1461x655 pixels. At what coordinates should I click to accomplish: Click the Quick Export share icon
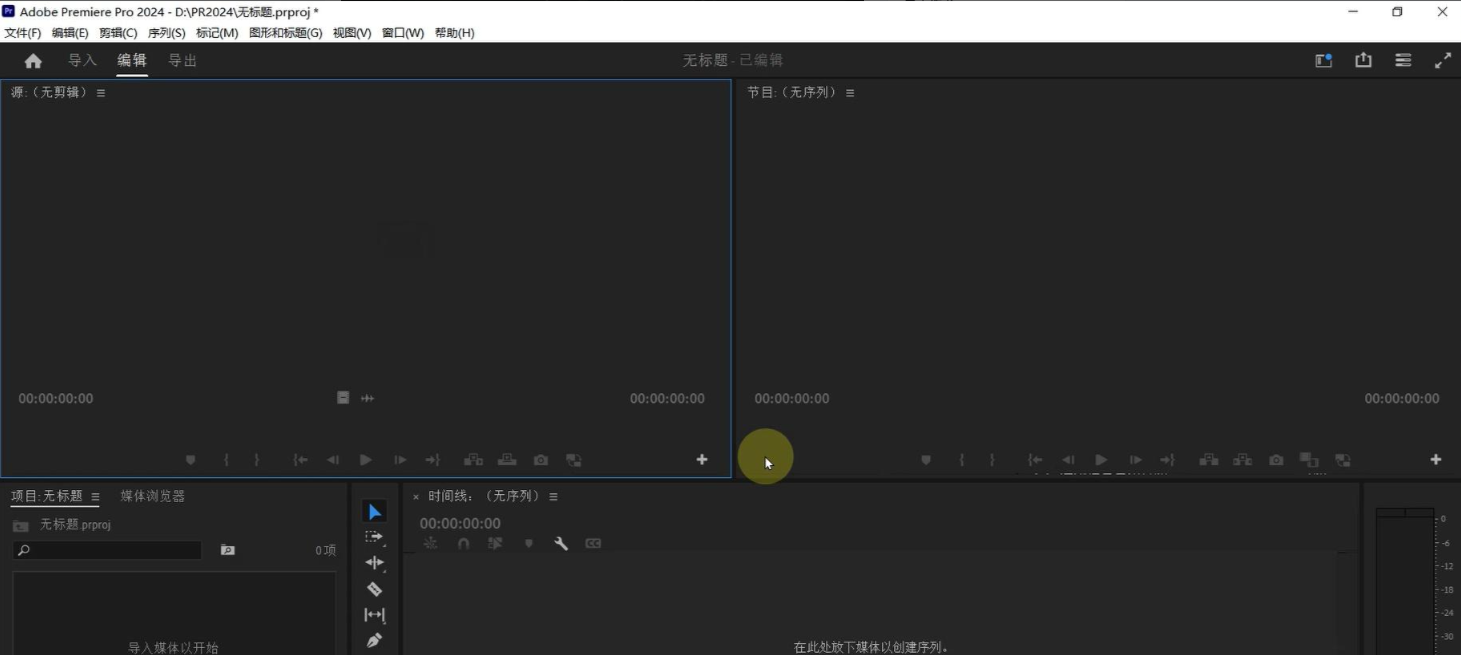[1363, 60]
